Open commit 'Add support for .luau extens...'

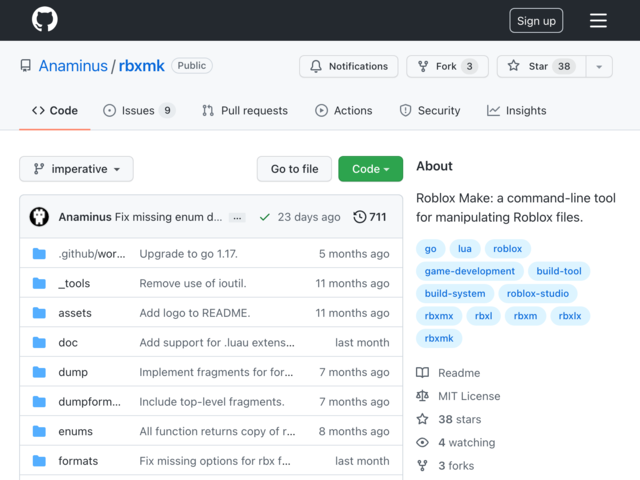pos(217,342)
